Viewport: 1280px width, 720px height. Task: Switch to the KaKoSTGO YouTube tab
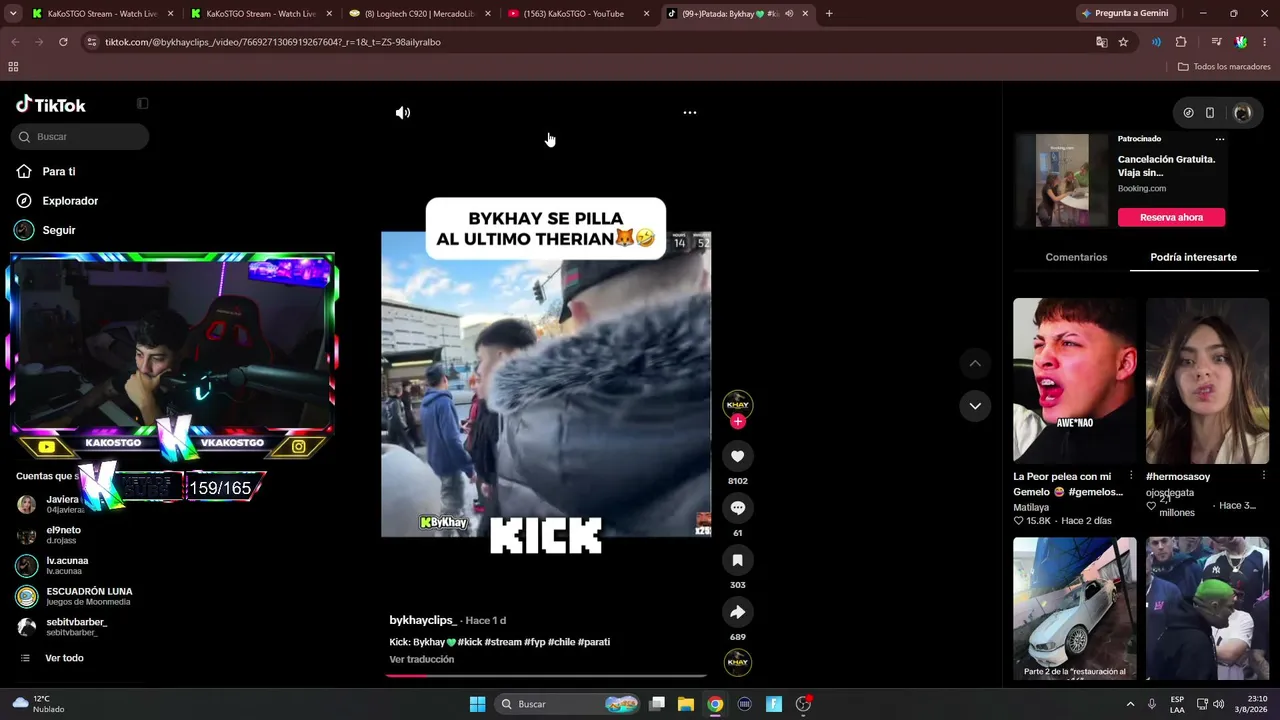pyautogui.click(x=578, y=14)
